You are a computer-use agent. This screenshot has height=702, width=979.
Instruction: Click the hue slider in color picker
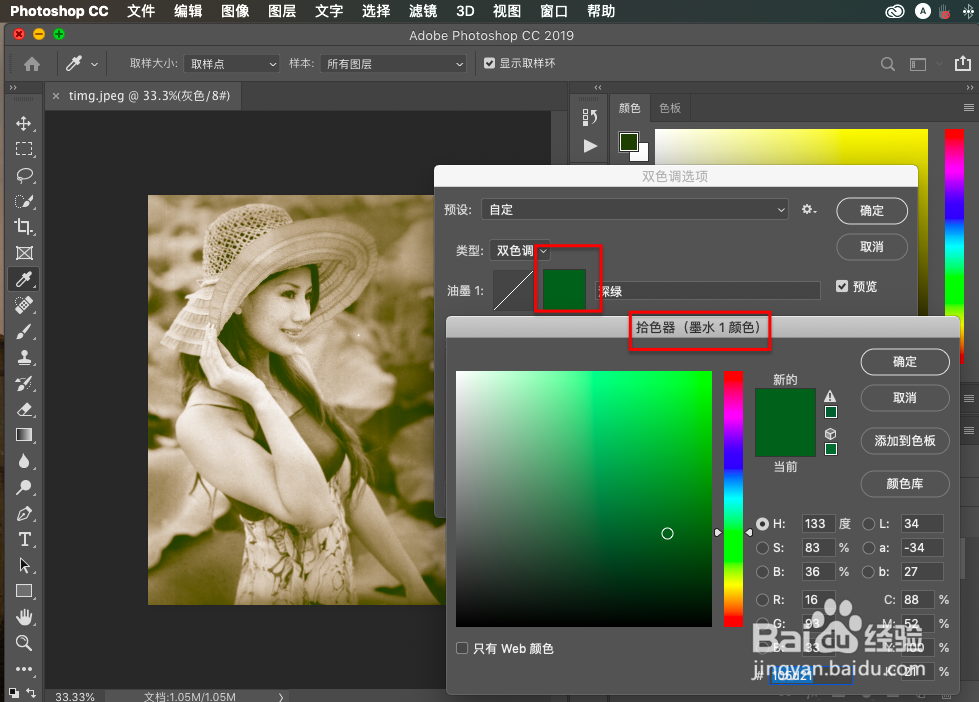(x=733, y=498)
